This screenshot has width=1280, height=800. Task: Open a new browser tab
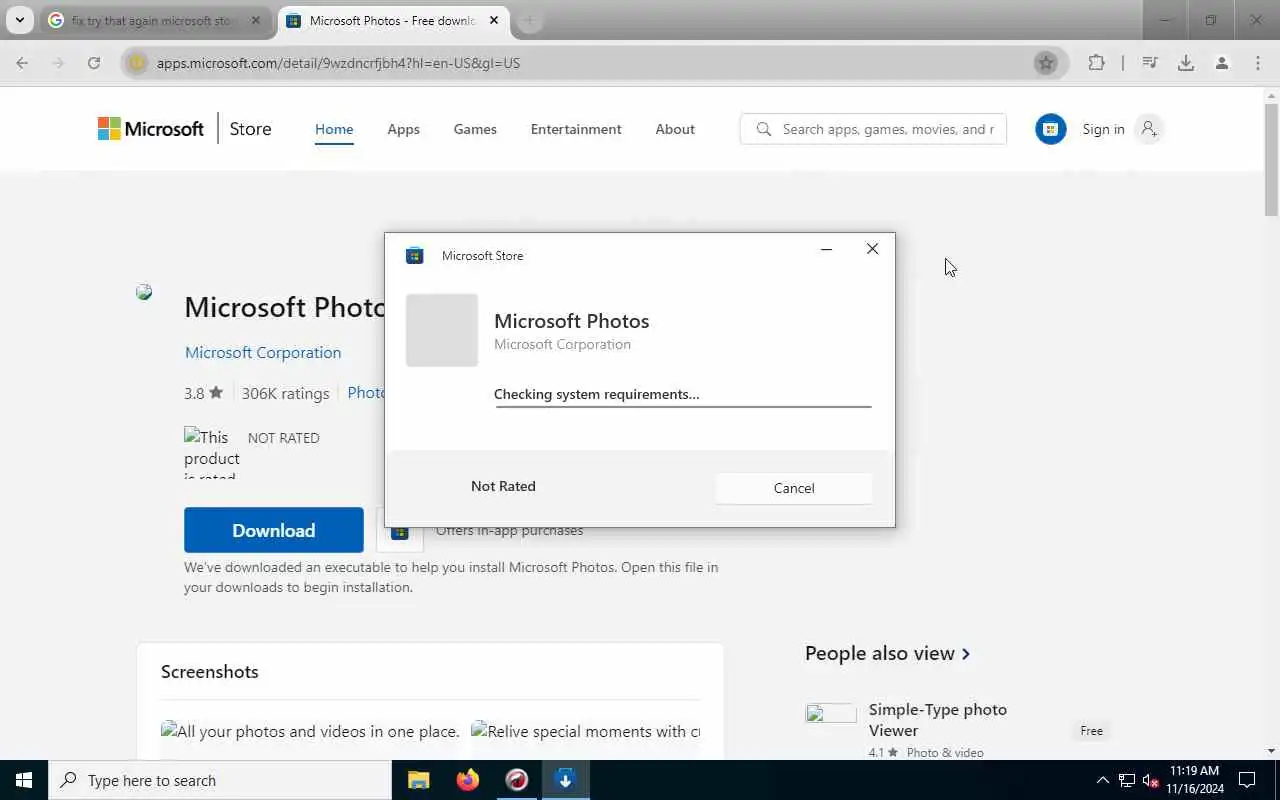530,20
